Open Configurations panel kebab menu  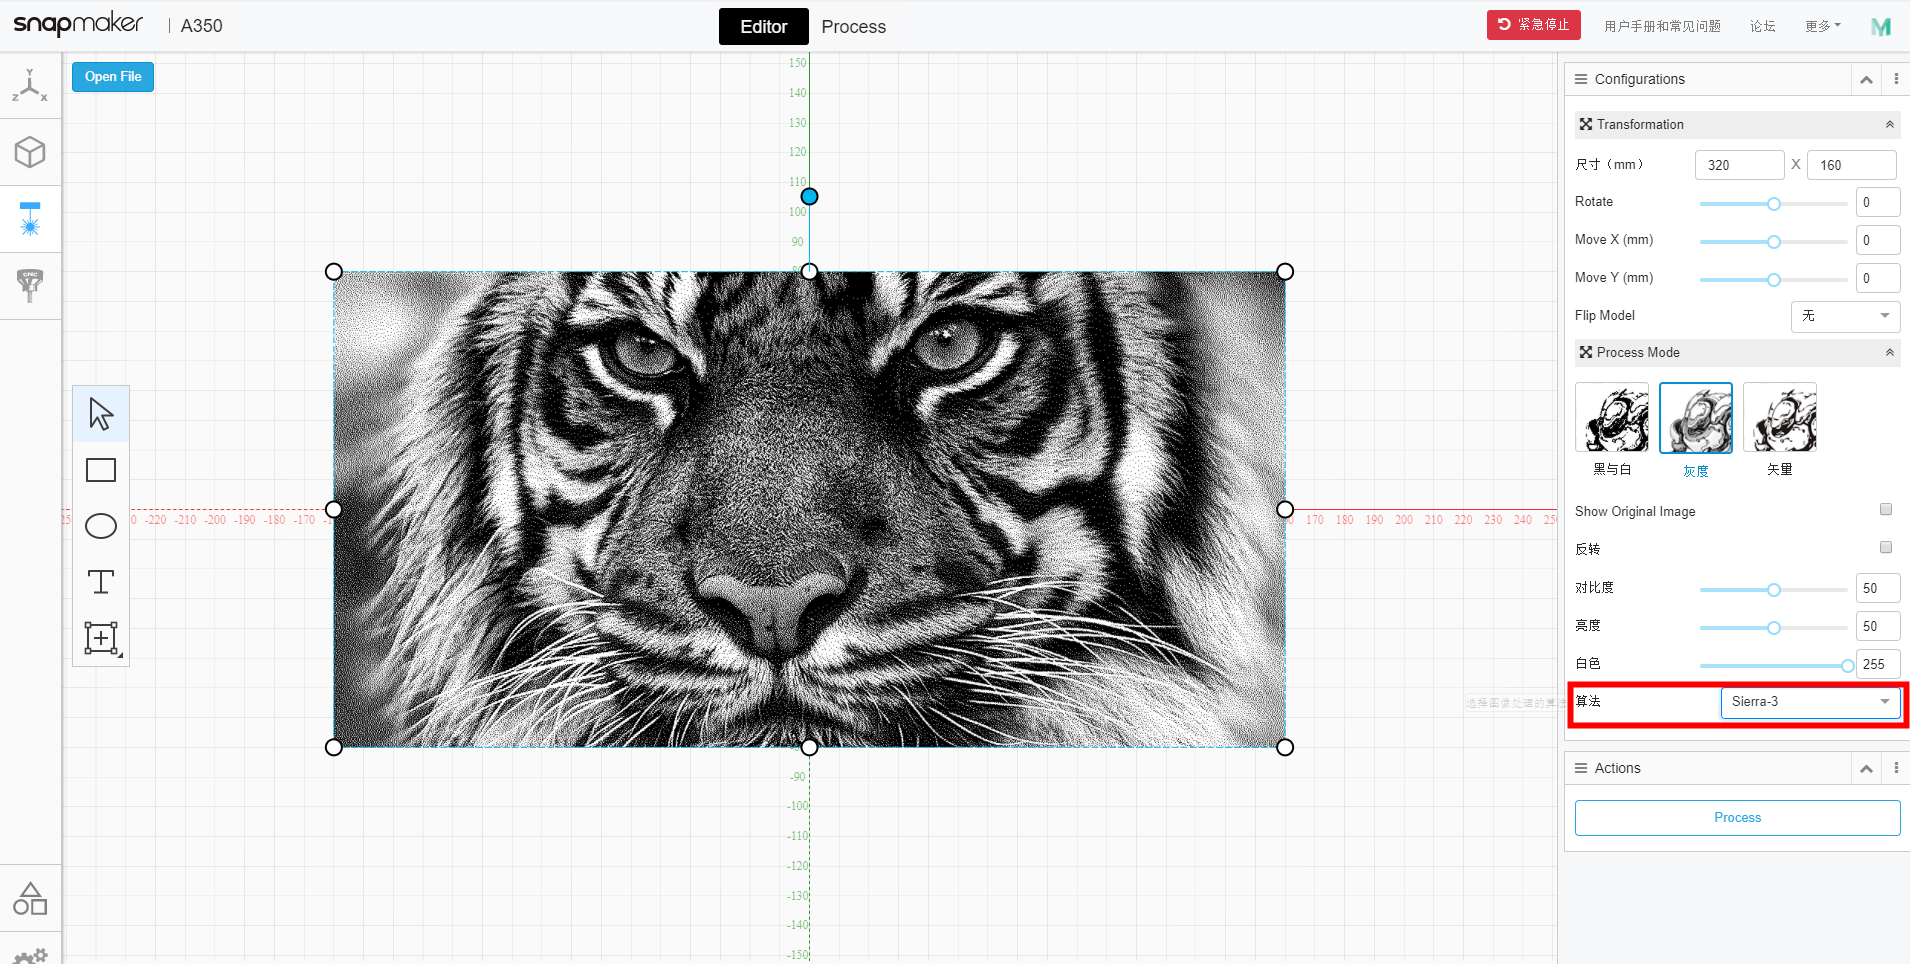coord(1896,79)
